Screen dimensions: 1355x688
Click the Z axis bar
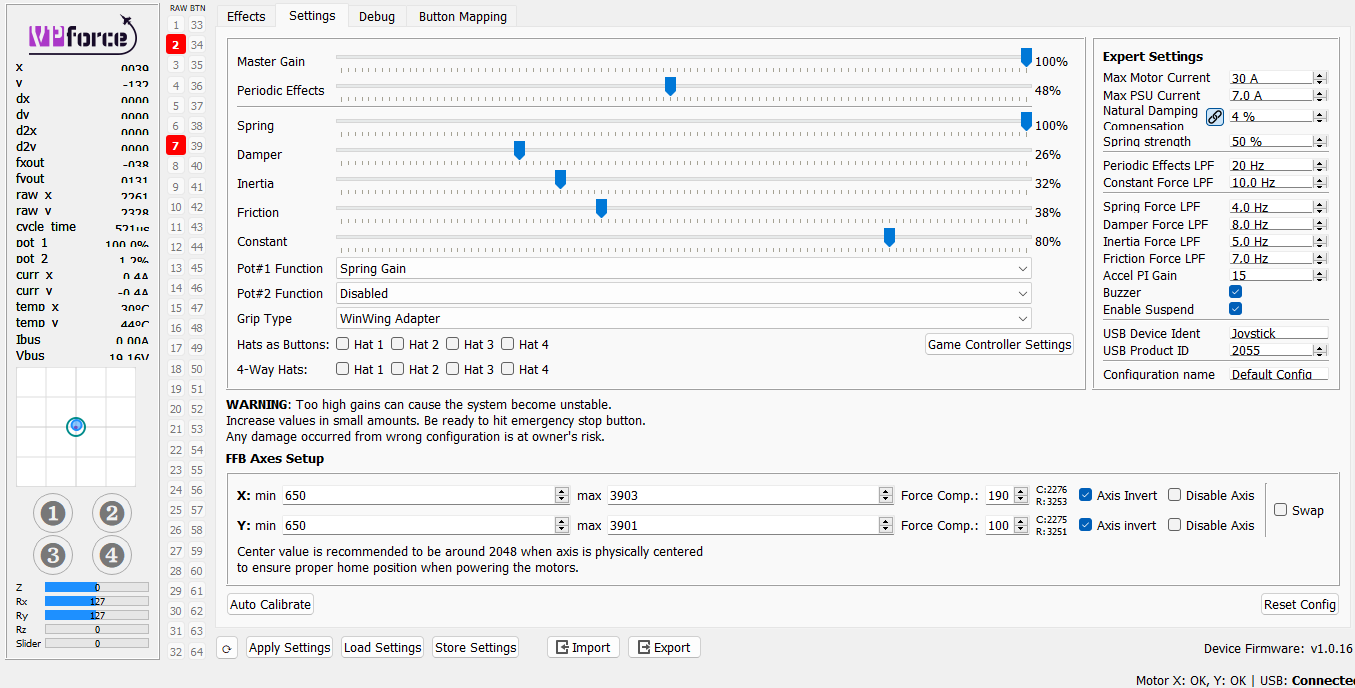point(97,588)
